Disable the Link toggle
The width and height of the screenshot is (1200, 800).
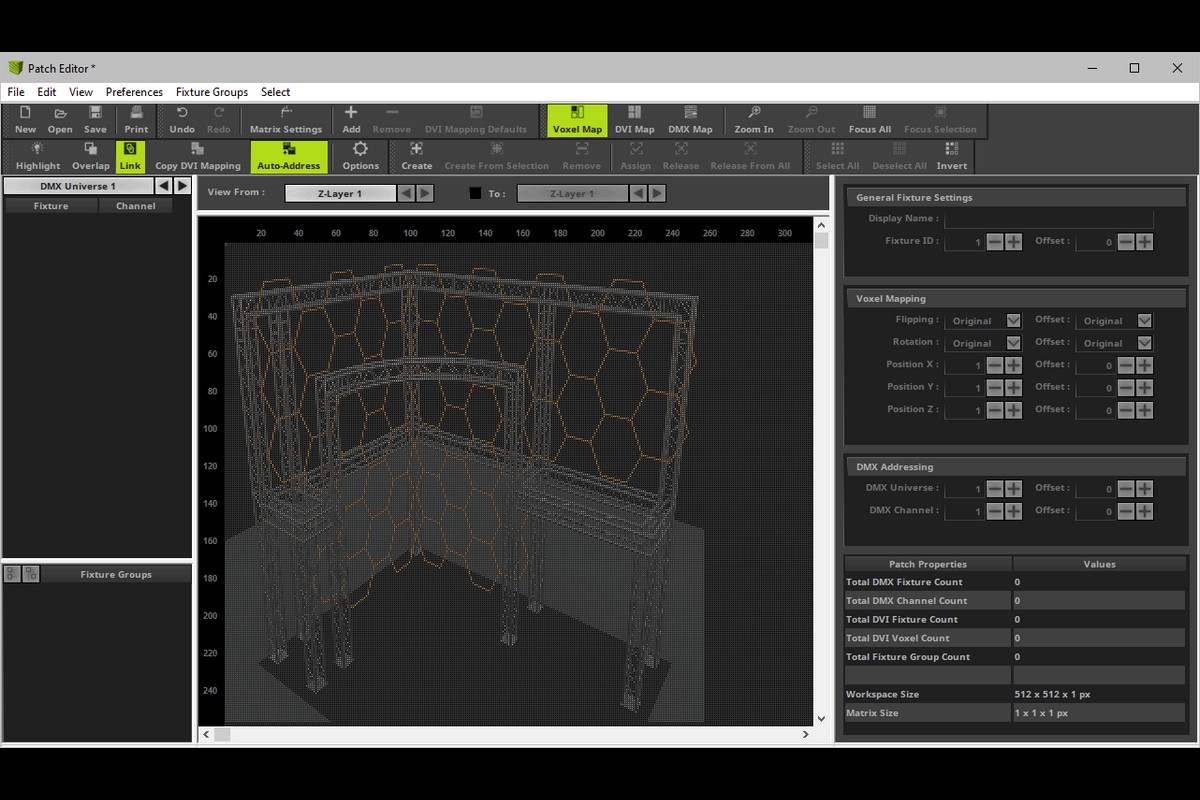pos(130,157)
